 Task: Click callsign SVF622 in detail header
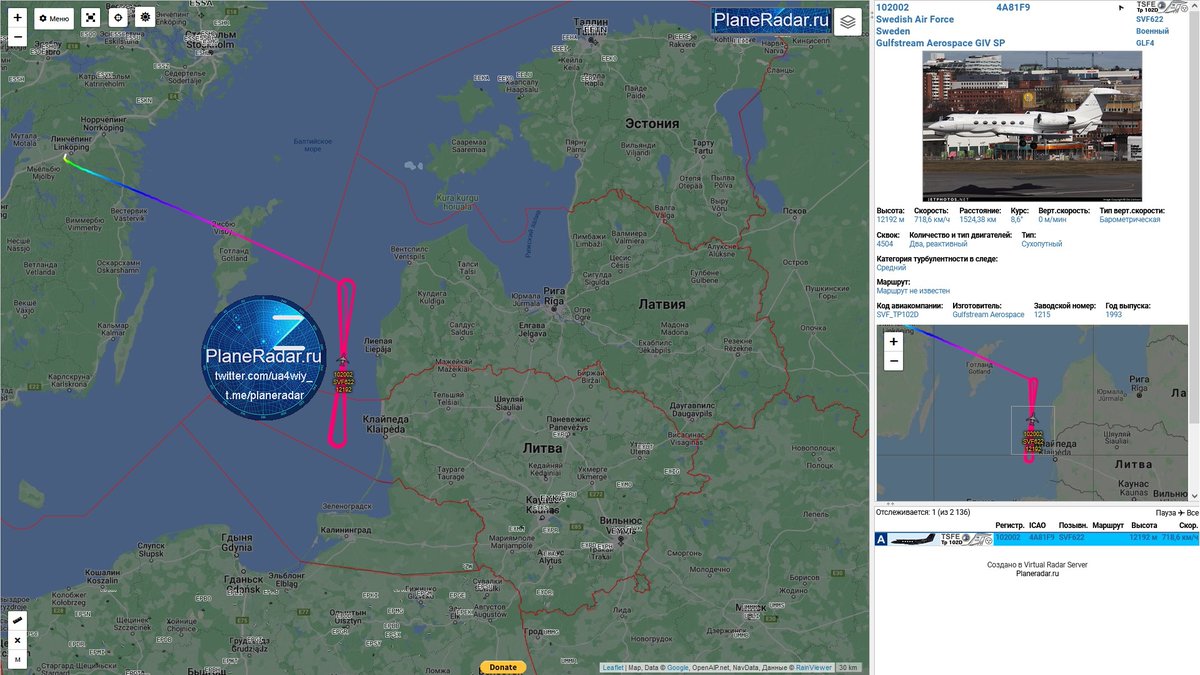coord(1150,19)
